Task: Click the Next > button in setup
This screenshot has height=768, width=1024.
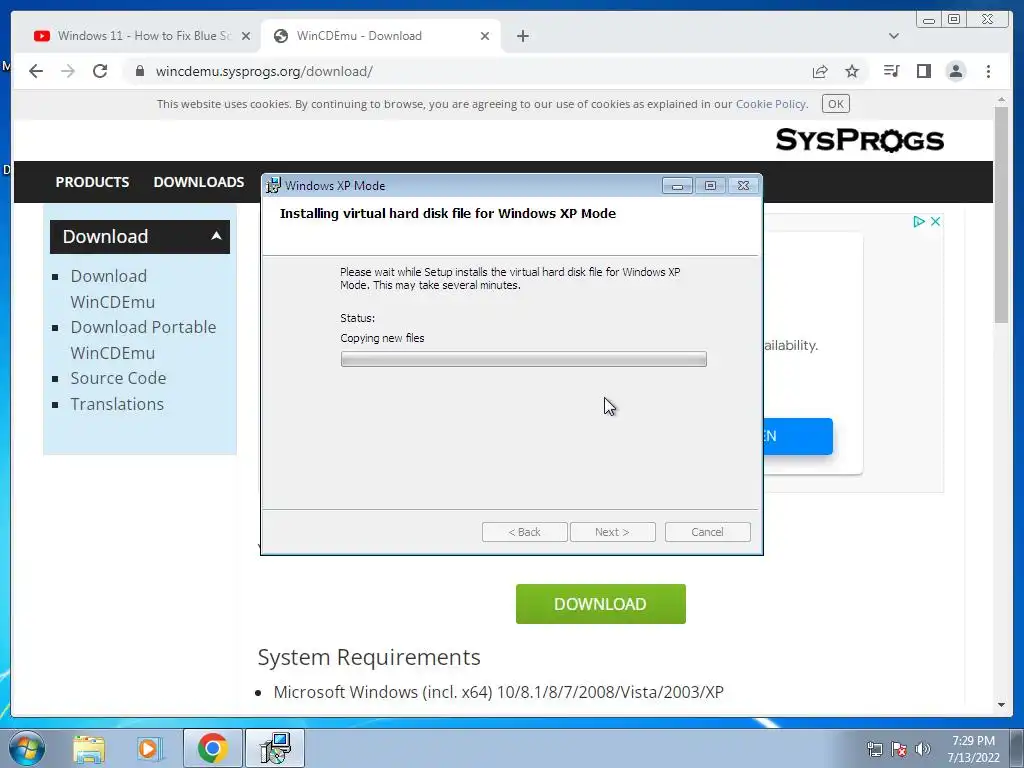Action: pyautogui.click(x=612, y=532)
